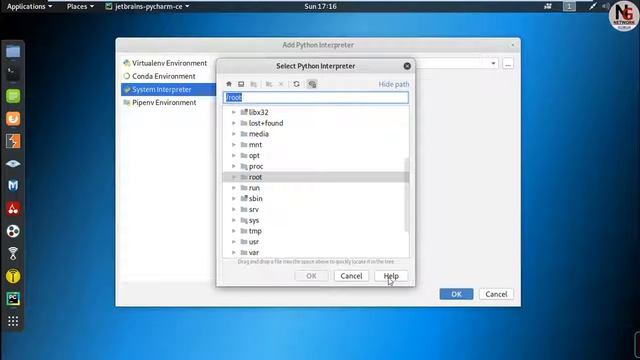This screenshot has height=360, width=640.
Task: Open the files icon at dock top
Action: click(13, 51)
